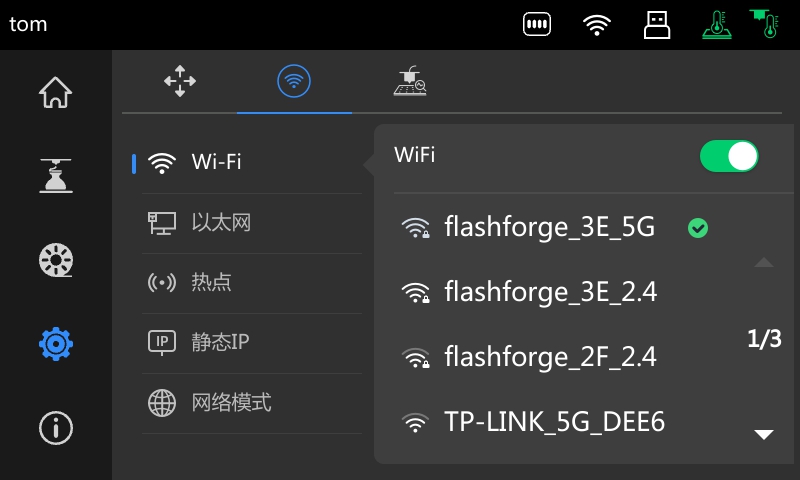Screen dimensions: 800x480
Task: Tap the Ethernet port status icon
Action: point(537,24)
